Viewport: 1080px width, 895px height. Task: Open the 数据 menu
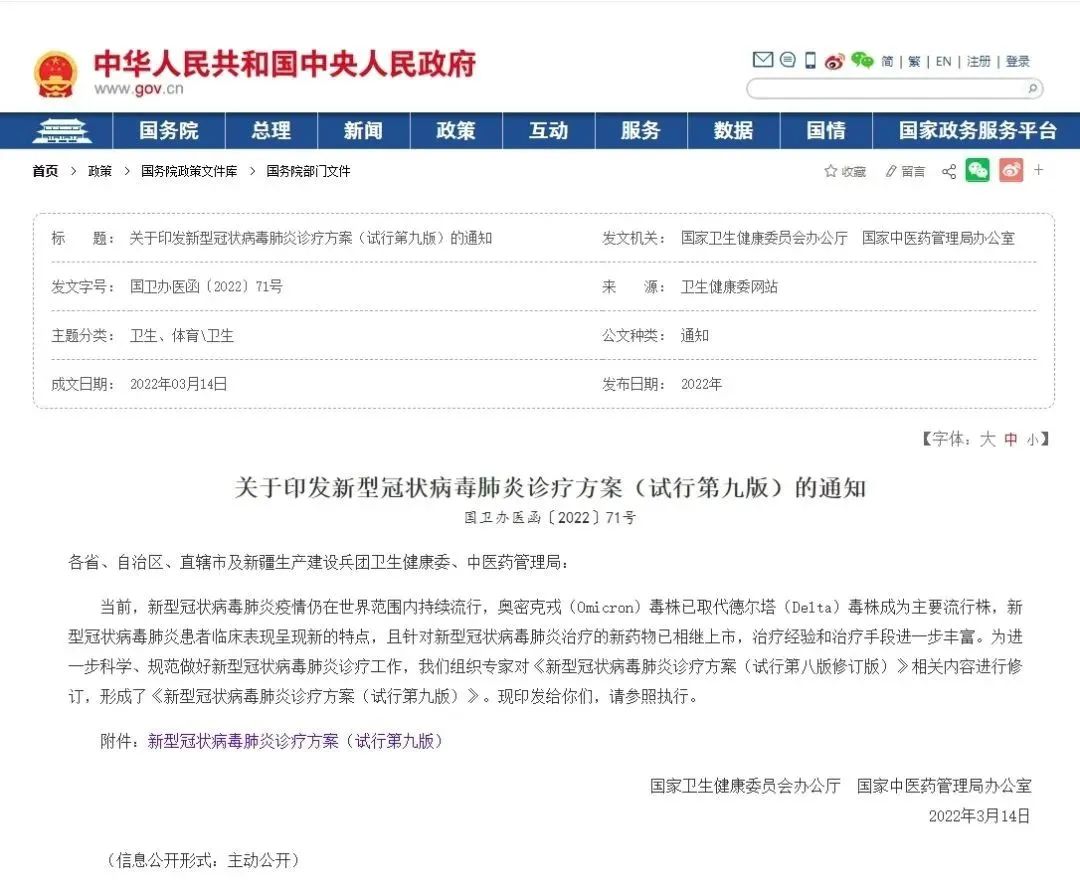point(734,130)
